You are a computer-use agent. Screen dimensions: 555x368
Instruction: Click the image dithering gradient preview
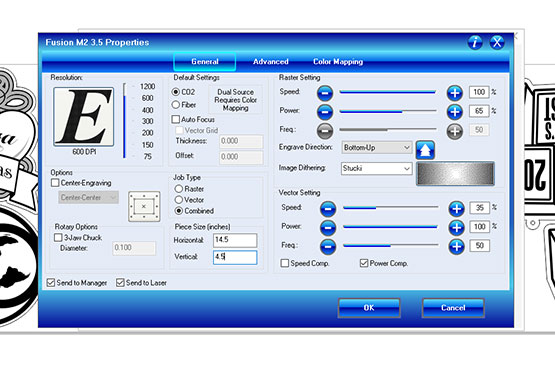point(456,173)
